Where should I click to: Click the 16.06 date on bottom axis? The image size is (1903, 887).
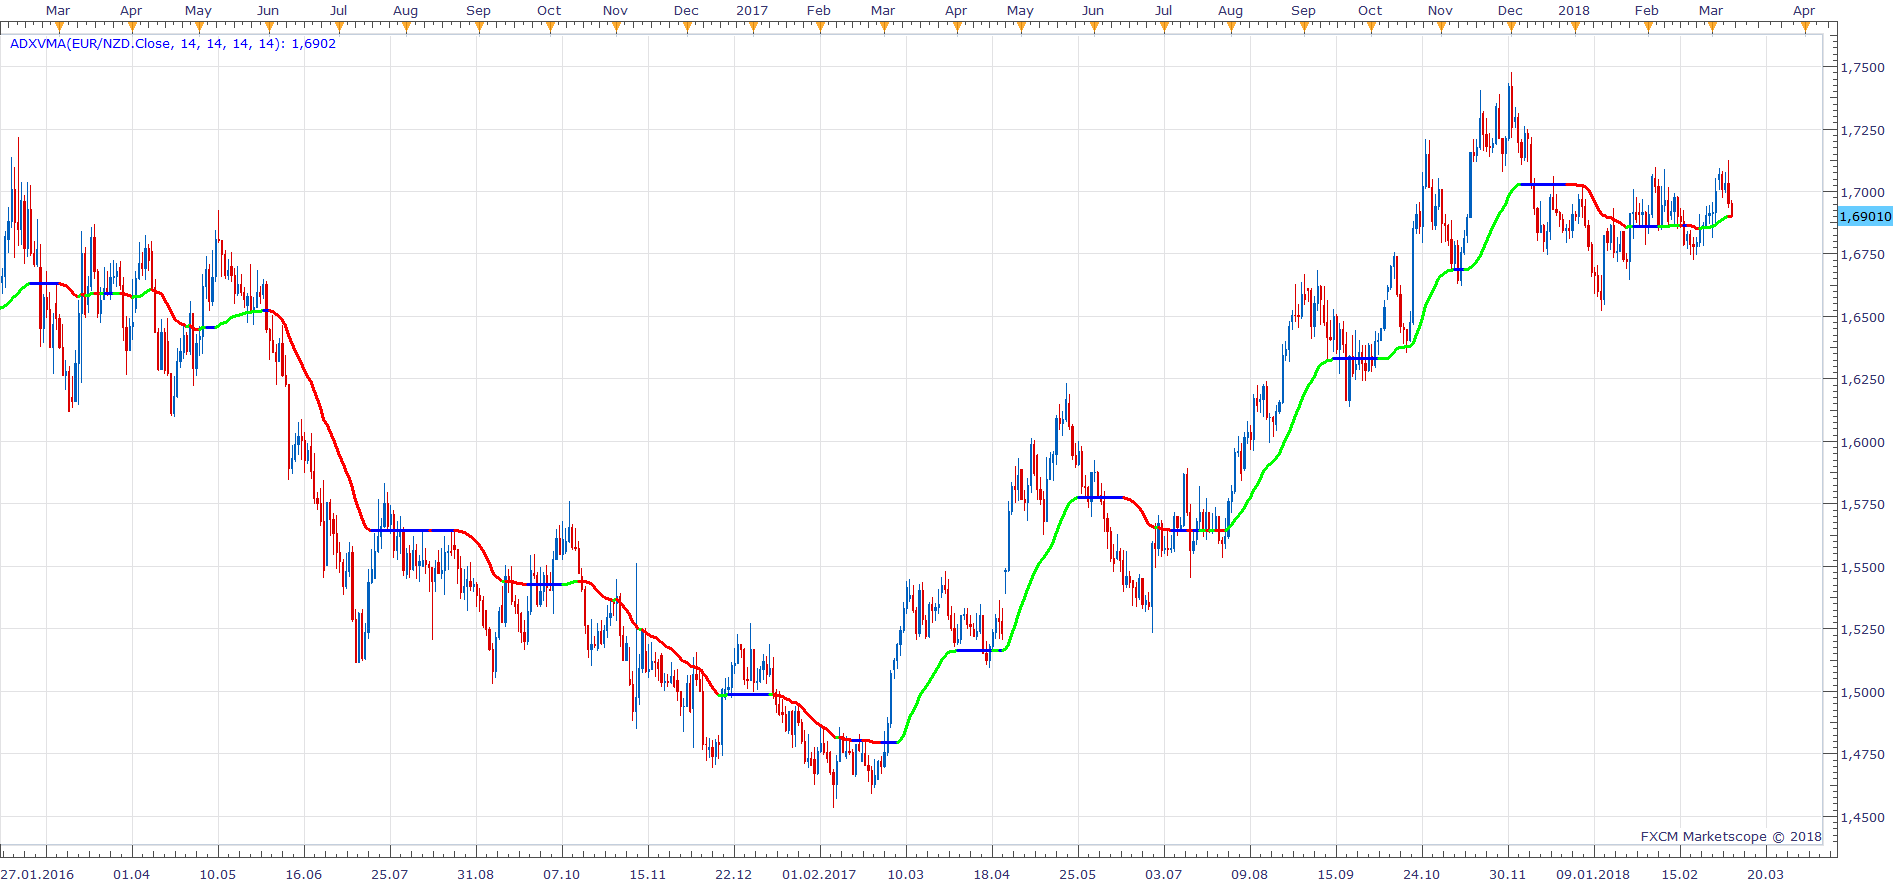[303, 874]
